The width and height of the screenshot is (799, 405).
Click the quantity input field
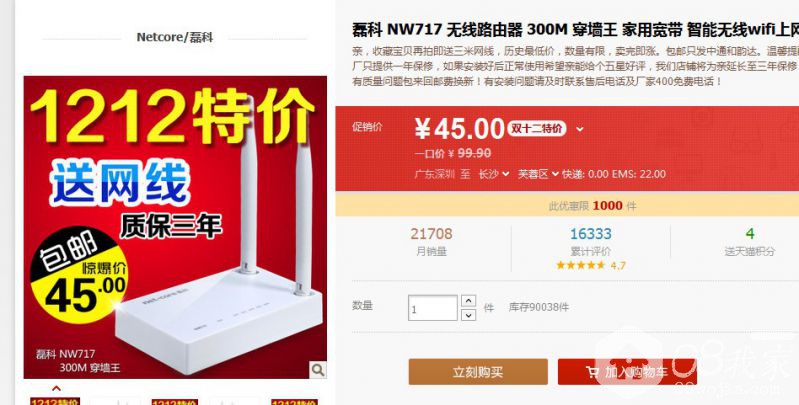433,308
